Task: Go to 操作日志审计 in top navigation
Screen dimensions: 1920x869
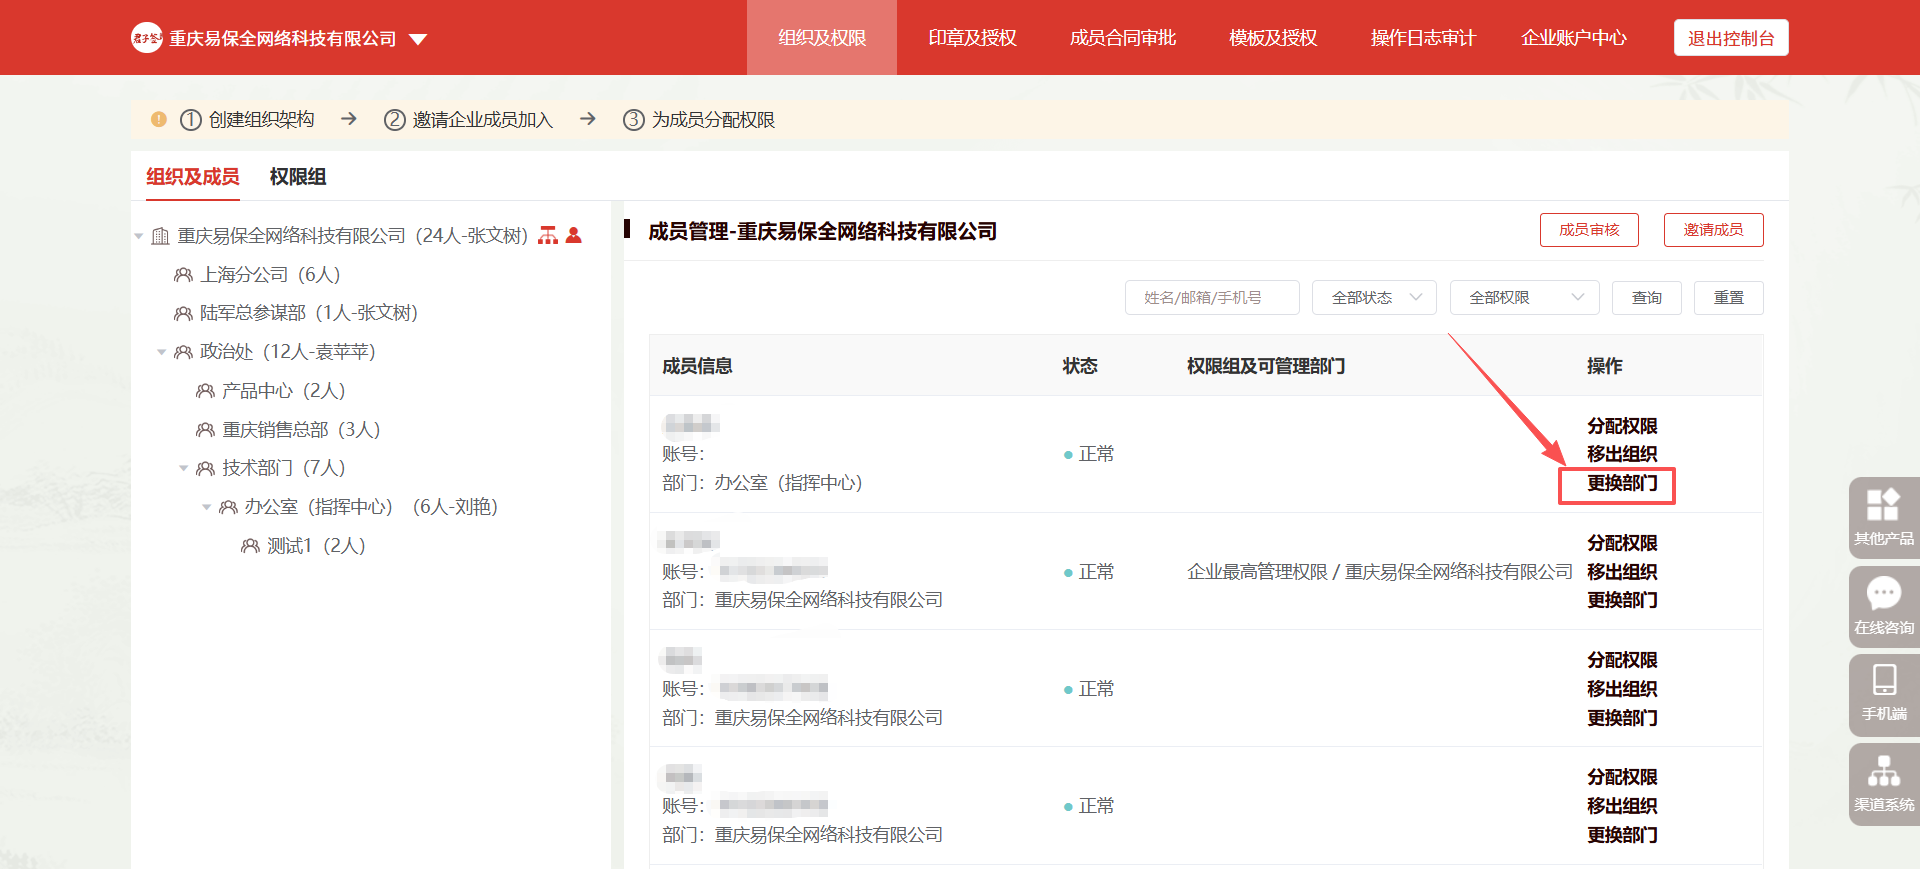Action: 1422,38
